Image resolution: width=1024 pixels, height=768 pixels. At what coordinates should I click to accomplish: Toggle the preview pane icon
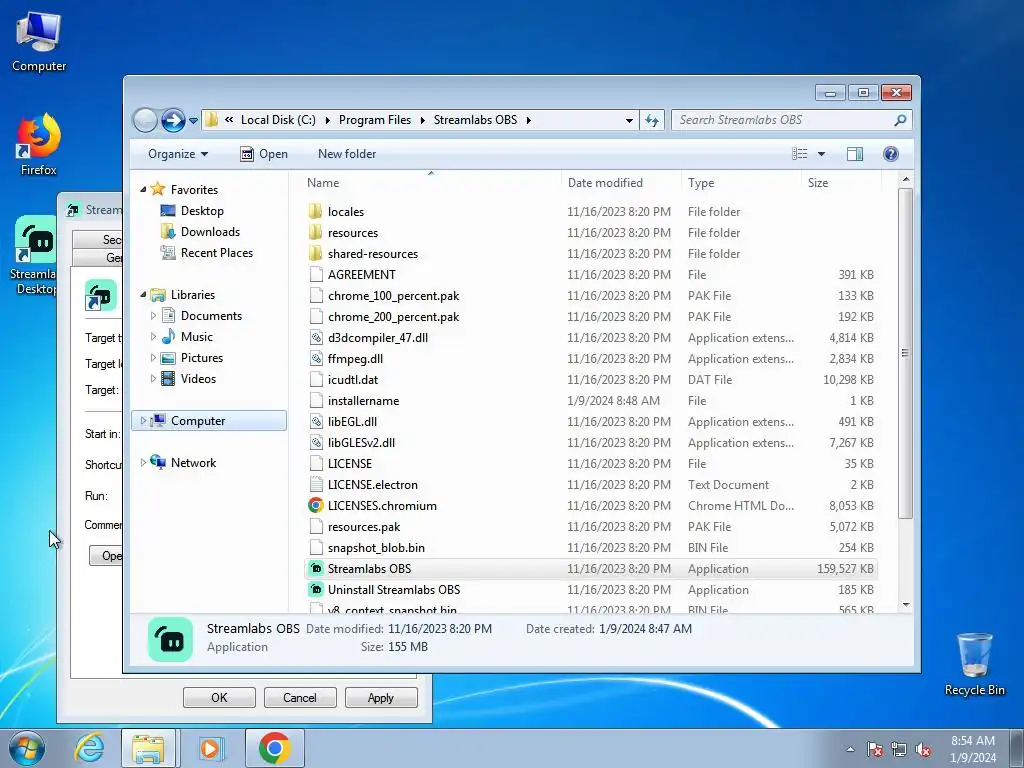(x=855, y=154)
